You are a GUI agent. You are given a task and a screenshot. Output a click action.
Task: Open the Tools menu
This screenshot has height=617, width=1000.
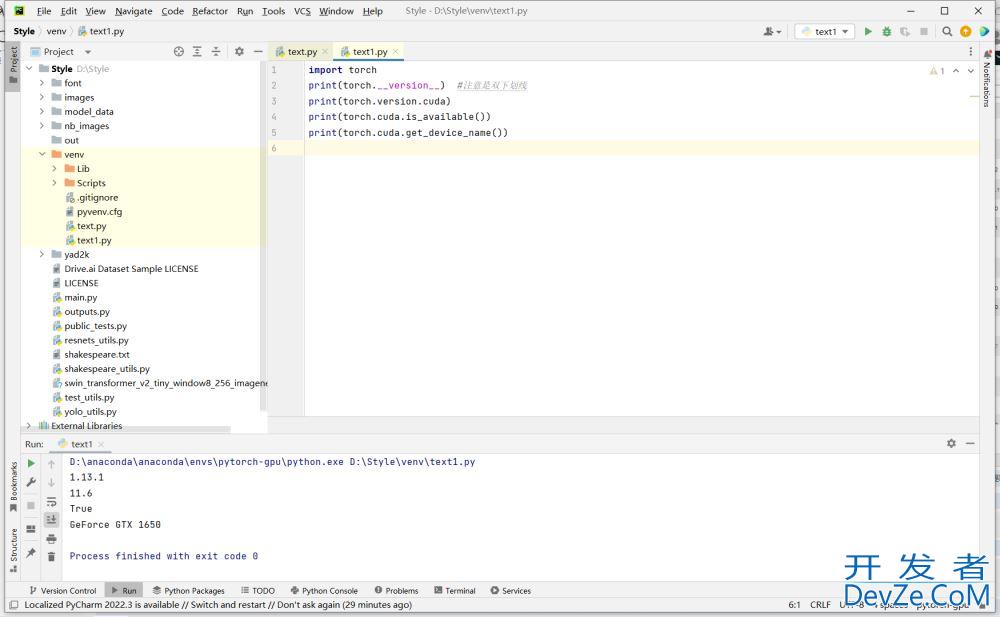point(274,11)
